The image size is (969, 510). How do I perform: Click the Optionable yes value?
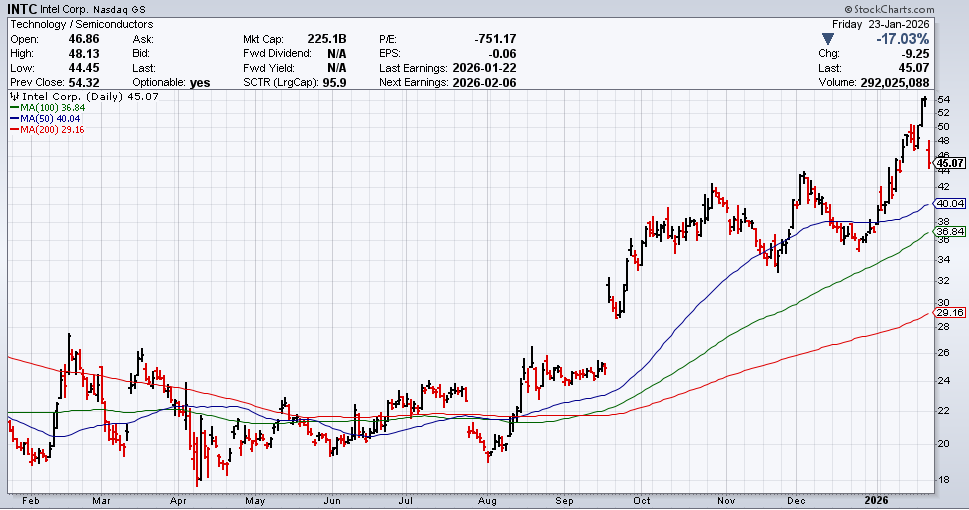pos(199,81)
